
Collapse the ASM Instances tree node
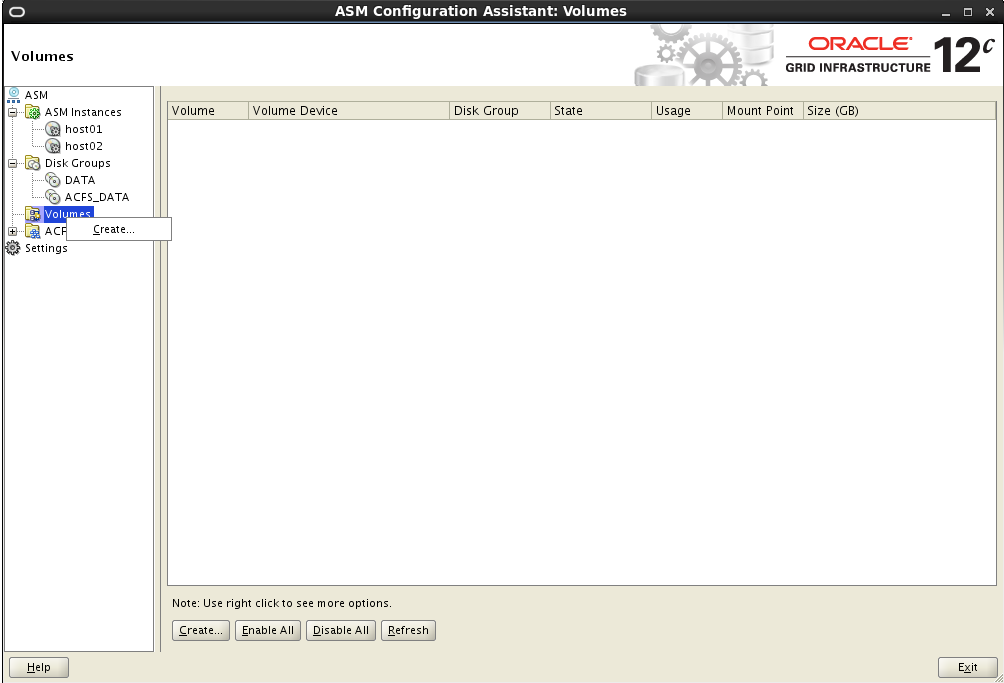pyautogui.click(x=12, y=112)
